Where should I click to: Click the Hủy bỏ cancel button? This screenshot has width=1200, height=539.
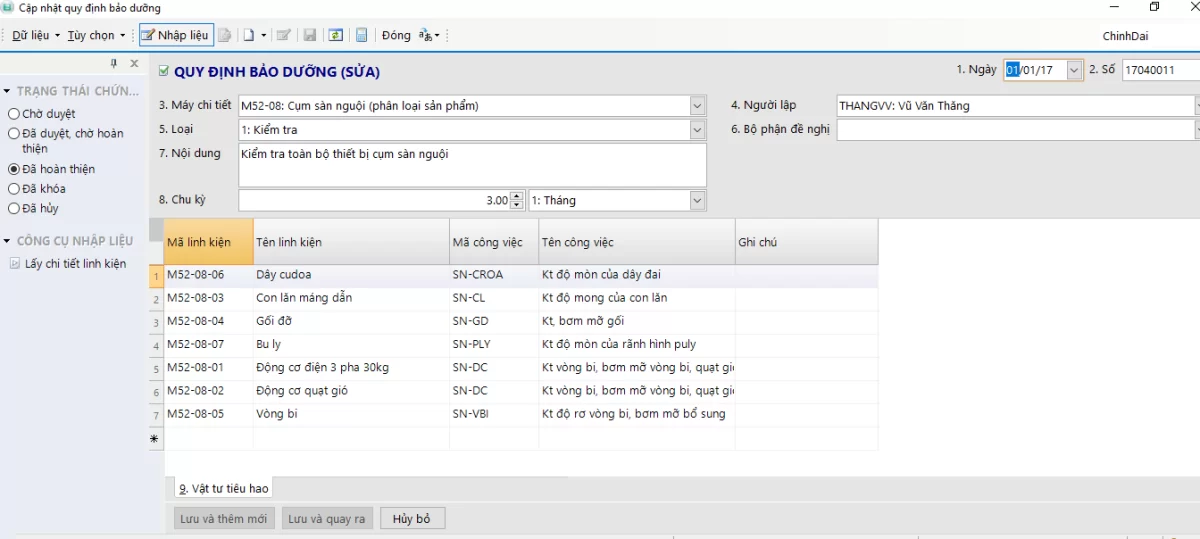click(x=411, y=518)
